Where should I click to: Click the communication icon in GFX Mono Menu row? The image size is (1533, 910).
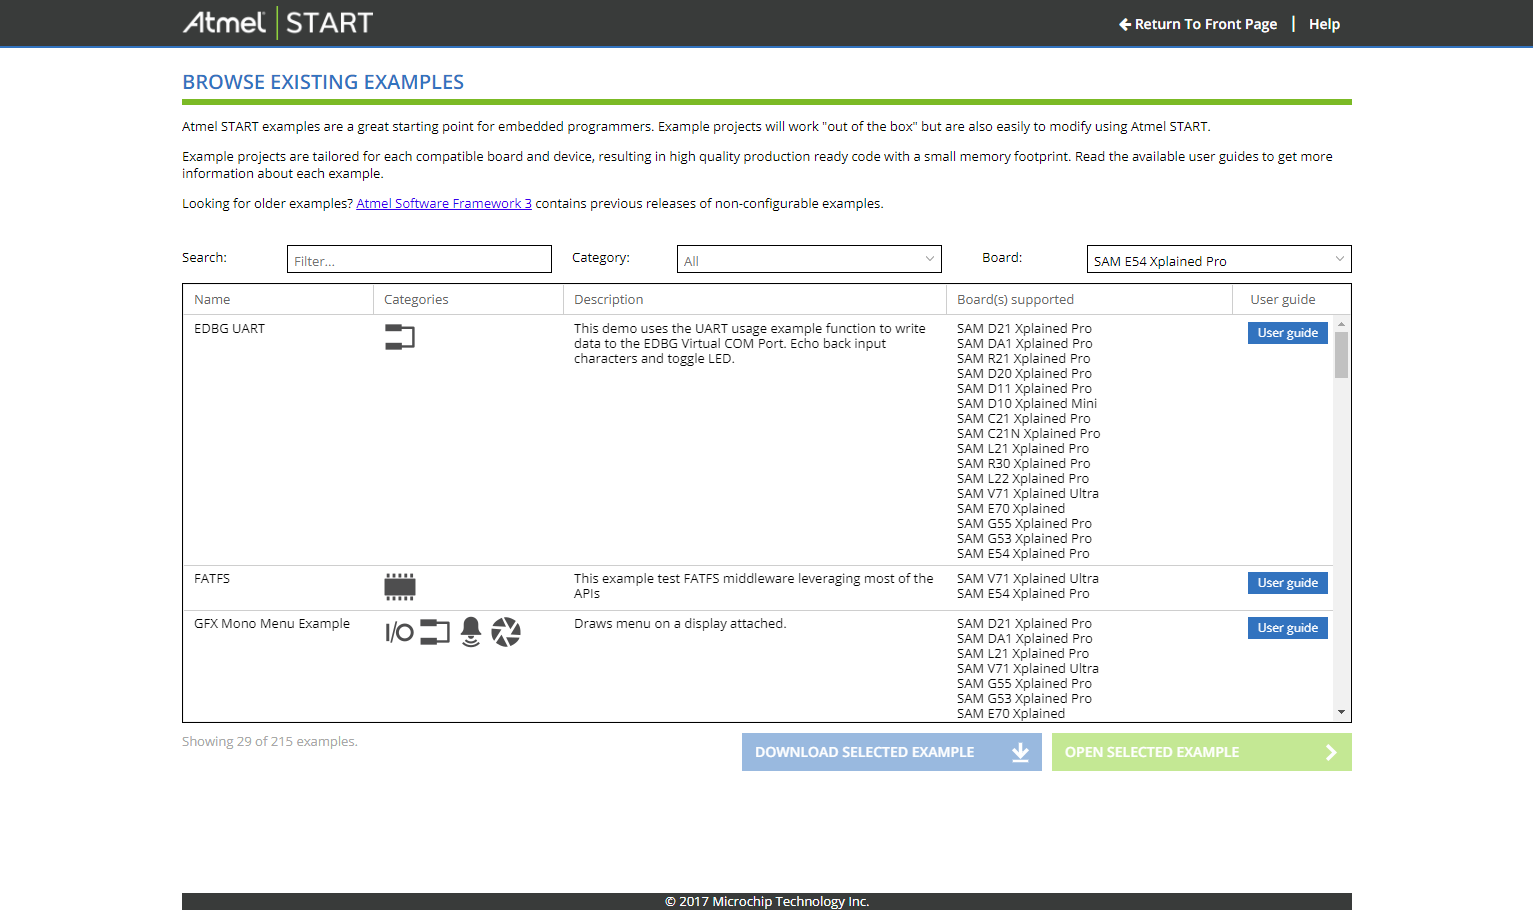[435, 632]
